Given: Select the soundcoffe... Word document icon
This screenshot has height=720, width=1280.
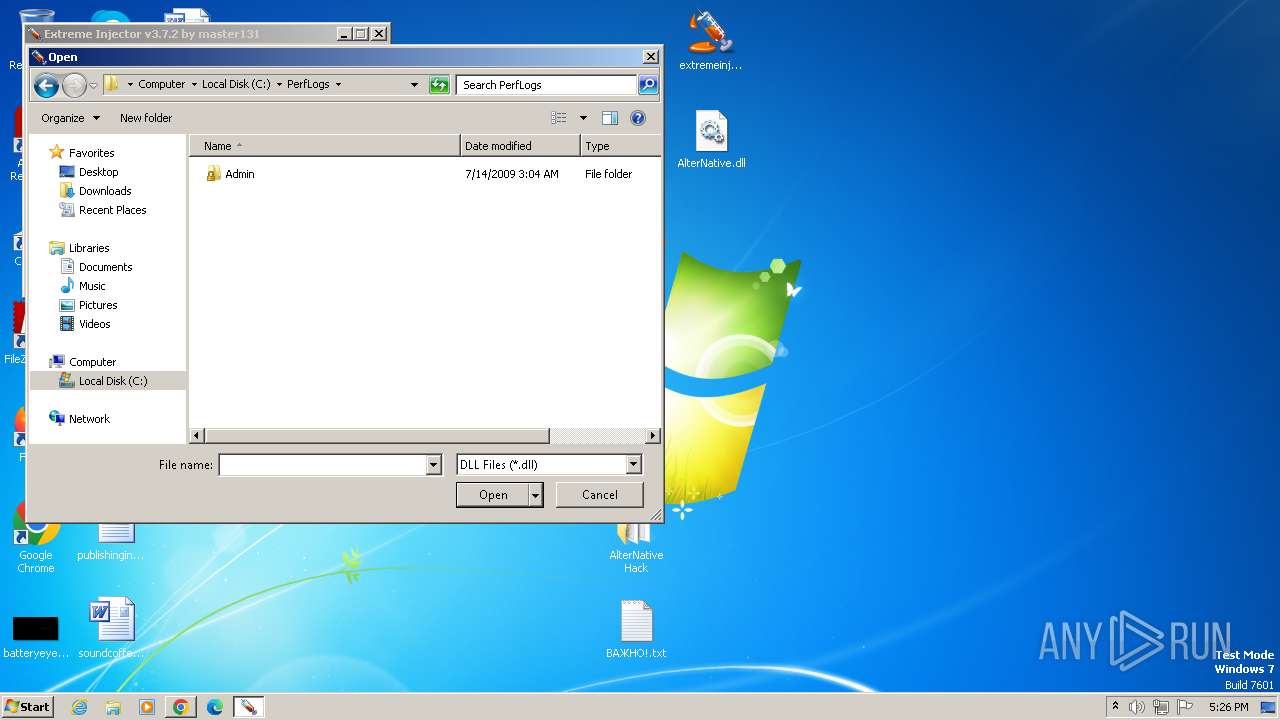Looking at the screenshot, I should click(111, 629).
